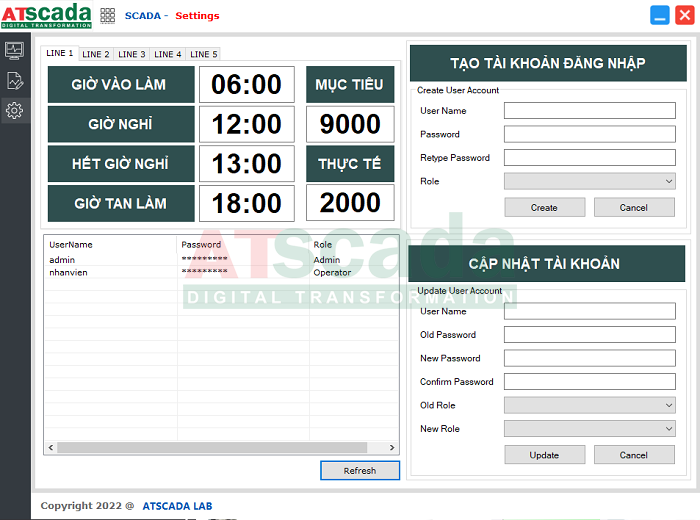Switch to the LINE 3 tab
Image resolution: width=700 pixels, height=520 pixels.
tap(132, 54)
